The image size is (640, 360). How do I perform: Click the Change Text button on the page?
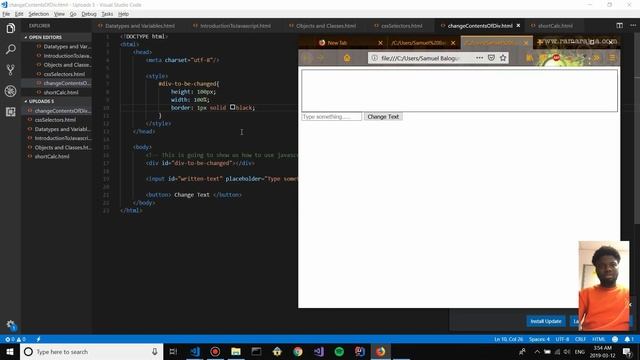click(383, 117)
